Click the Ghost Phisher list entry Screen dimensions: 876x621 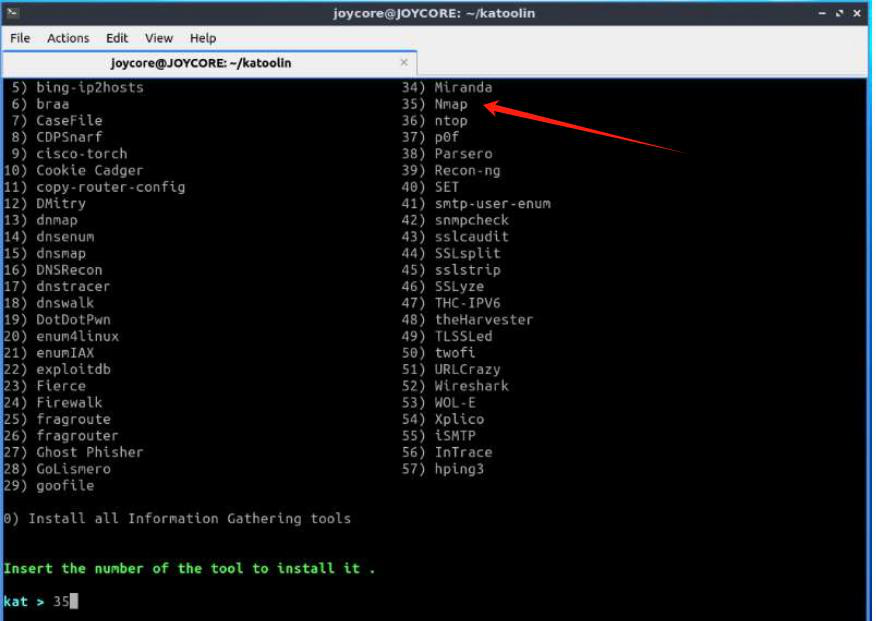point(89,452)
